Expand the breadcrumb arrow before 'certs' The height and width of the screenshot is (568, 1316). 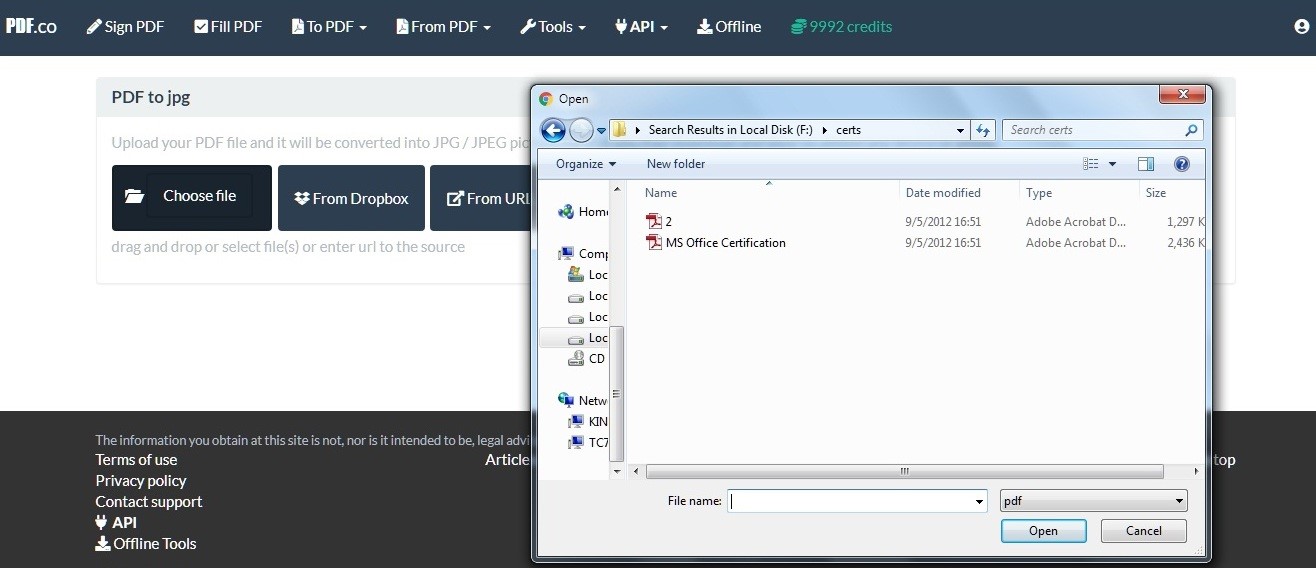coord(826,130)
